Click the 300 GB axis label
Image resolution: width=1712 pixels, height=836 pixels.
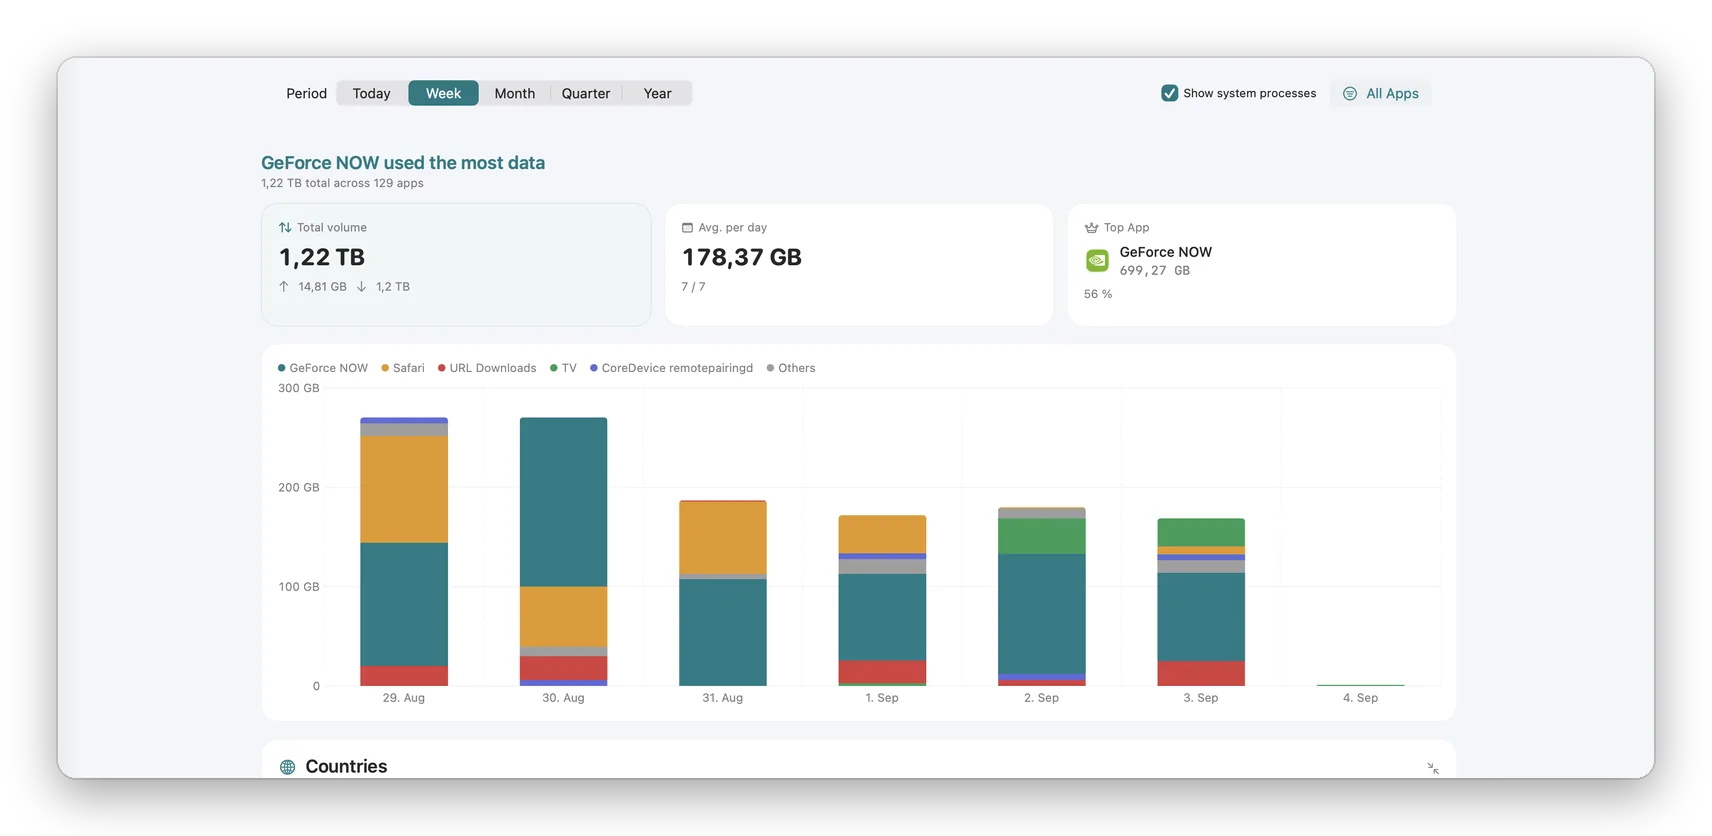(x=299, y=388)
